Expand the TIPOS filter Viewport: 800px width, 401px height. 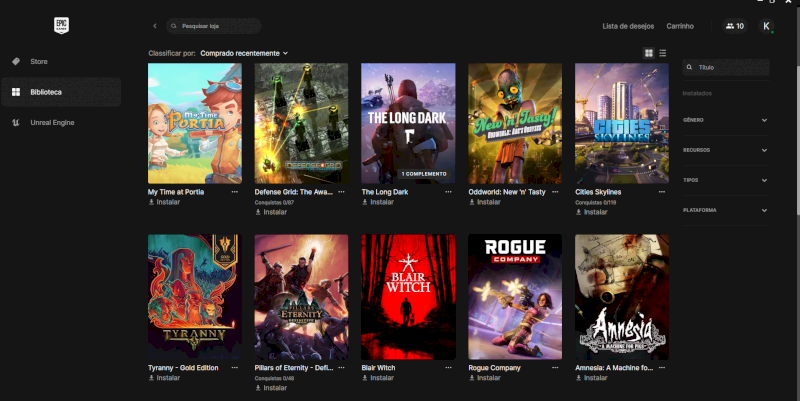click(725, 180)
